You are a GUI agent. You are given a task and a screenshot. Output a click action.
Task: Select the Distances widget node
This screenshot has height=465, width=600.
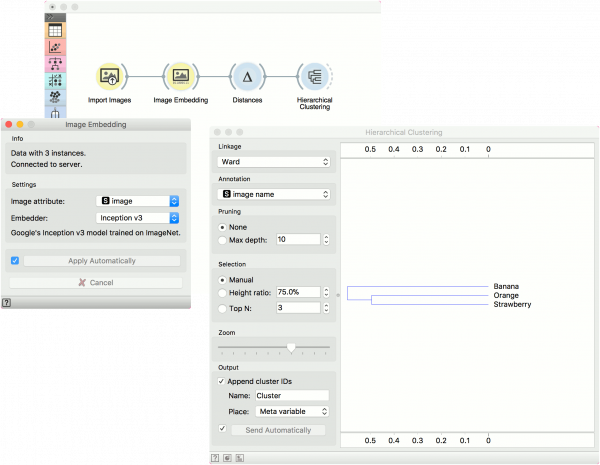[x=247, y=76]
